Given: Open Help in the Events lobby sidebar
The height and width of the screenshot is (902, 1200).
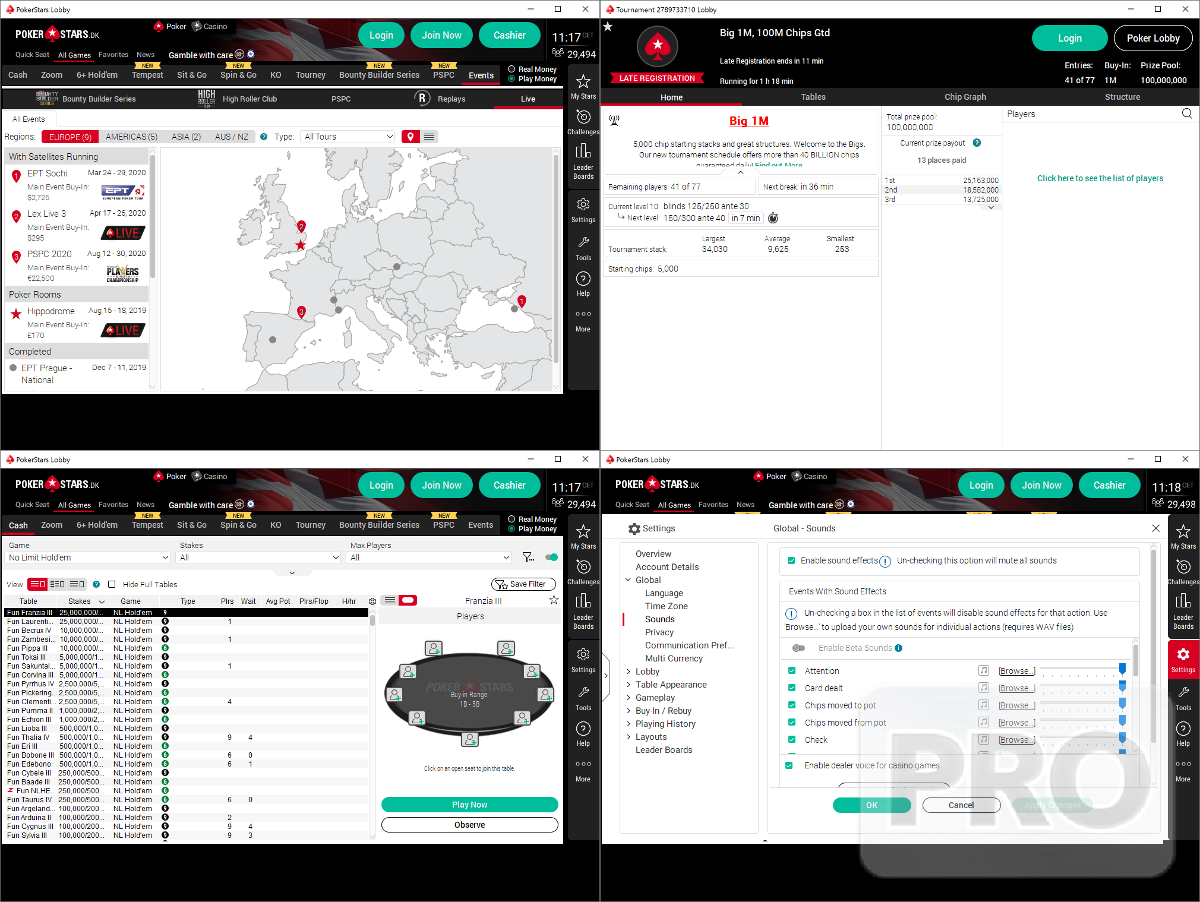Looking at the screenshot, I should click(x=583, y=284).
